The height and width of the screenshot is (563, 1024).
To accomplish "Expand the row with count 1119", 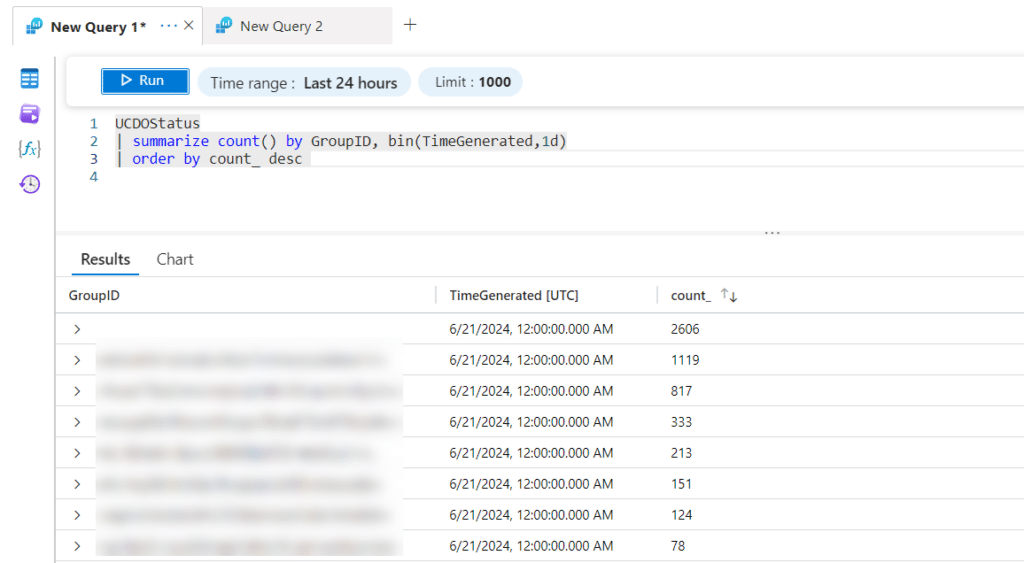I will point(77,360).
